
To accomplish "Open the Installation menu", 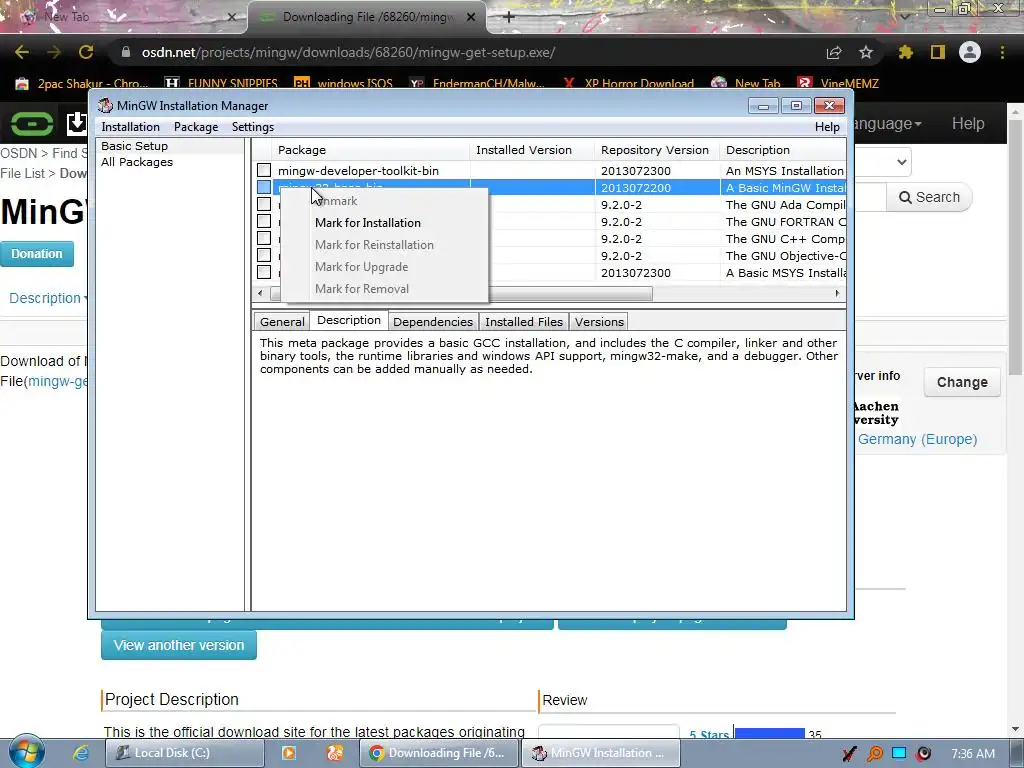I will point(130,127).
